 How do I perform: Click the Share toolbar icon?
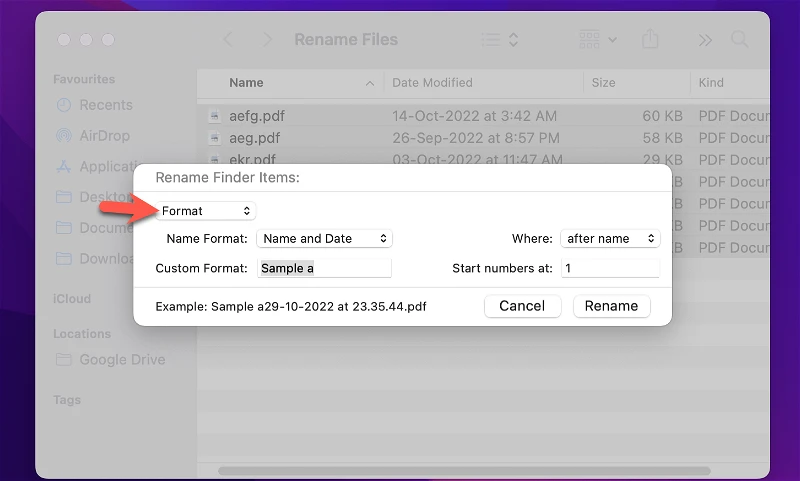pos(650,39)
